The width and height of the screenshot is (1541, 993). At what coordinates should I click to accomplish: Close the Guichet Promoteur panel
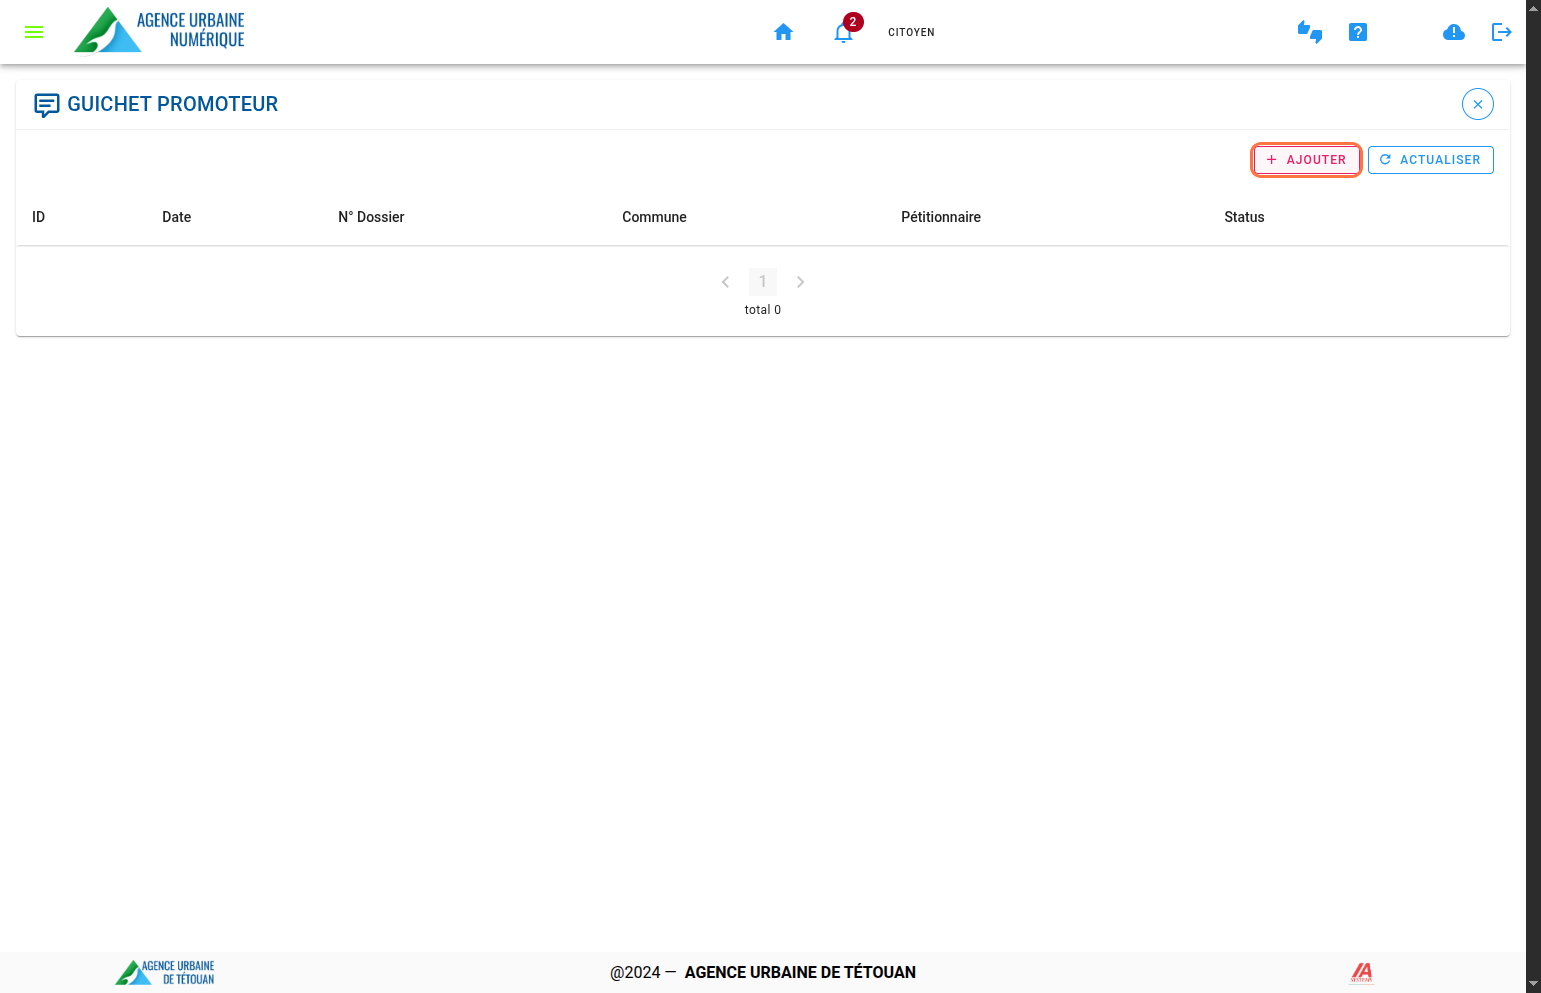(1477, 104)
